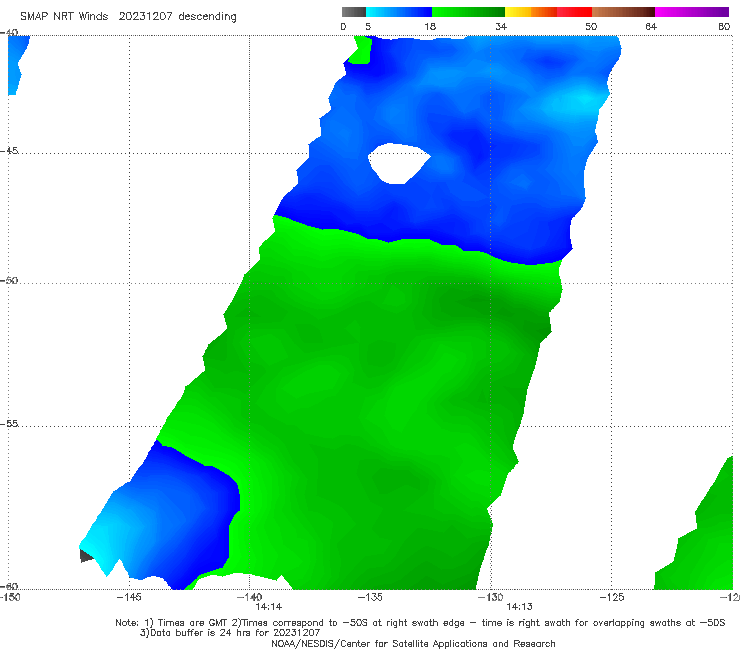Click the green segment of the color bar
The width and height of the screenshot is (740, 650).
[x=468, y=12]
